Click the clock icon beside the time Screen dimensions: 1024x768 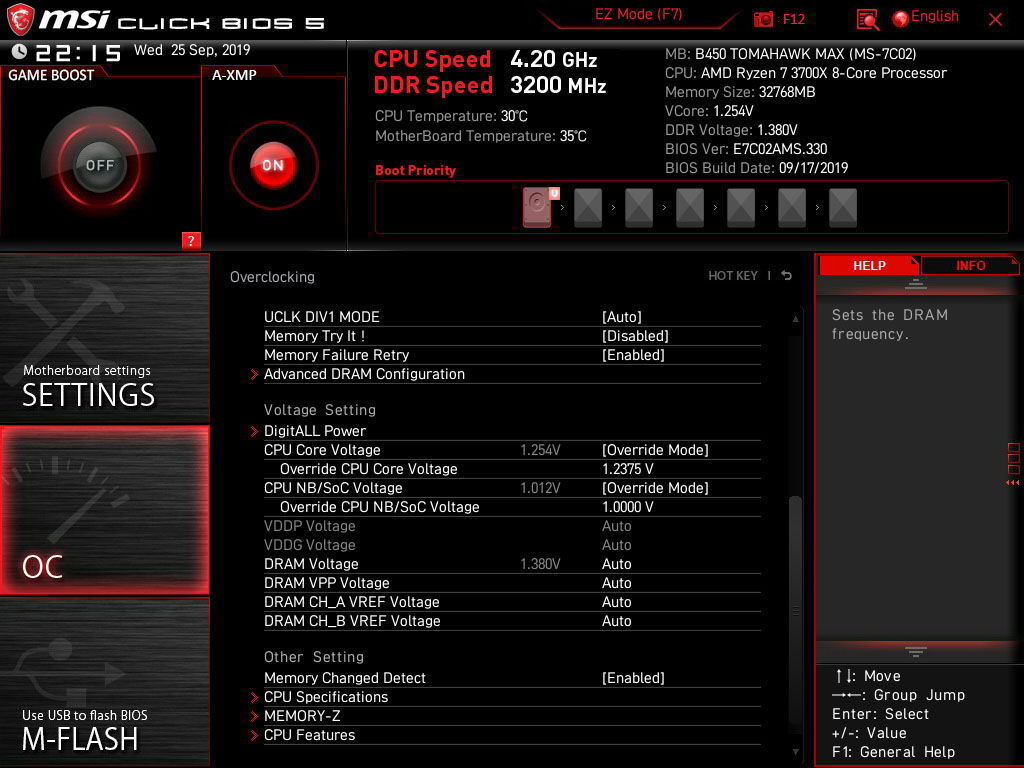tap(20, 51)
